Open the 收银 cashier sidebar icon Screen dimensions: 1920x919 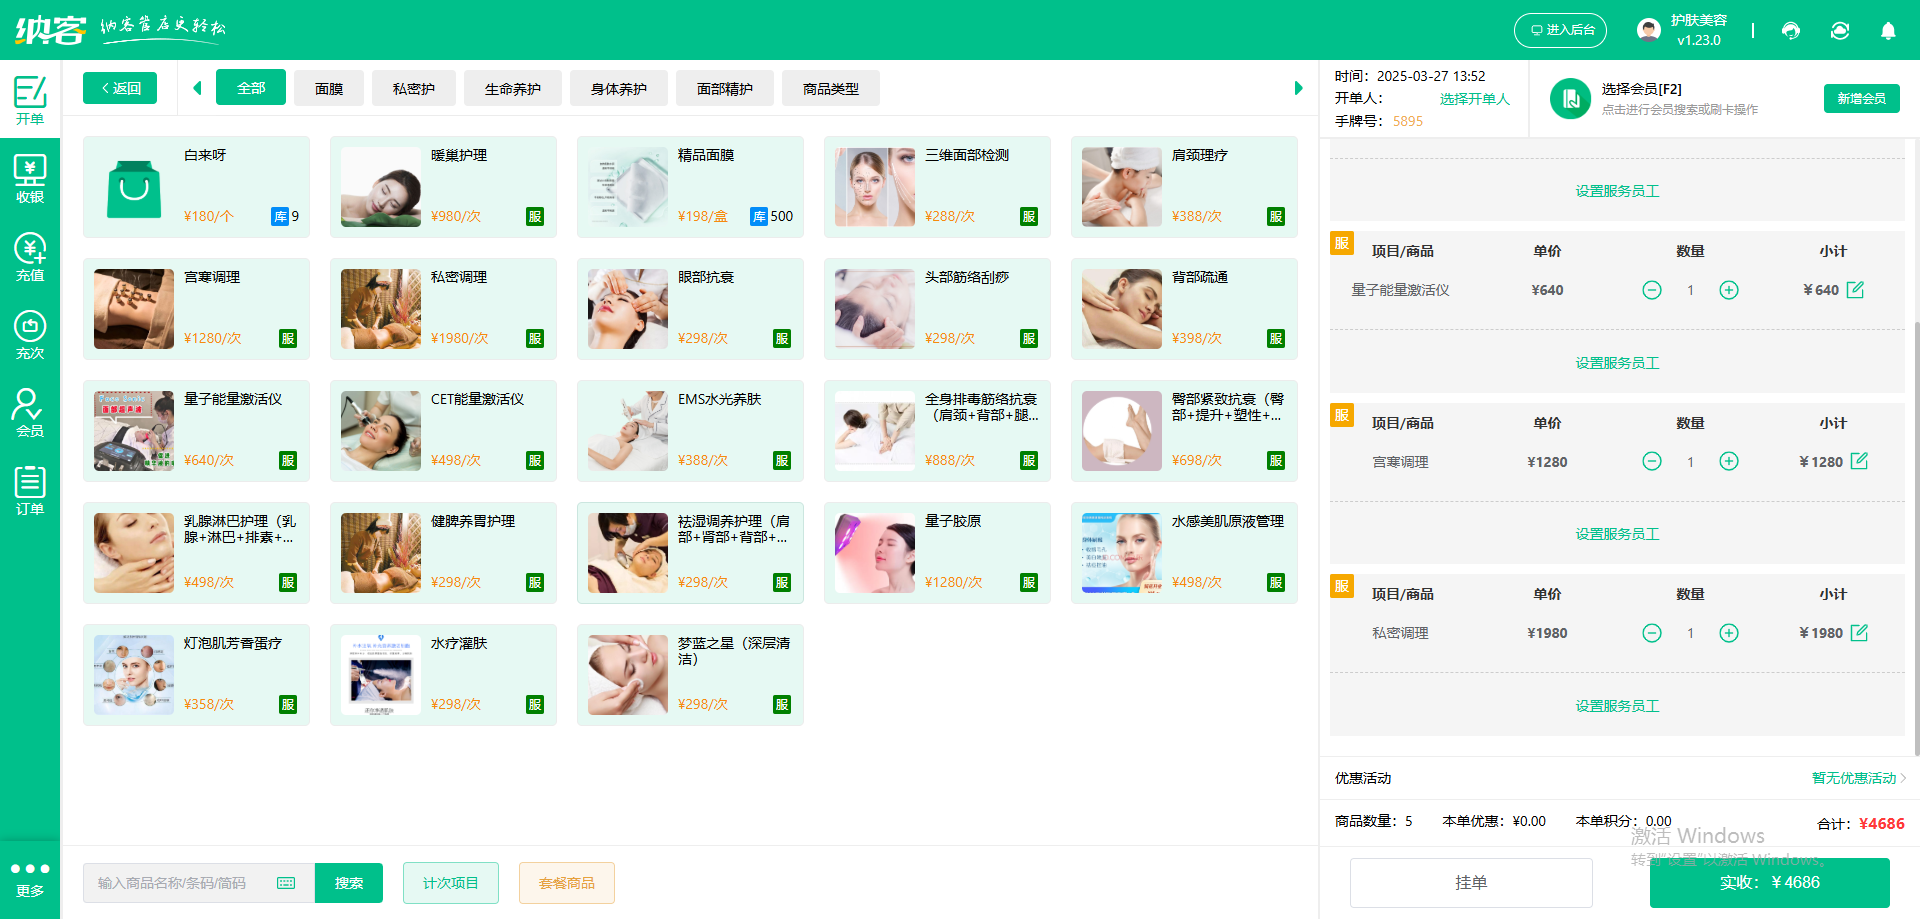pyautogui.click(x=30, y=178)
